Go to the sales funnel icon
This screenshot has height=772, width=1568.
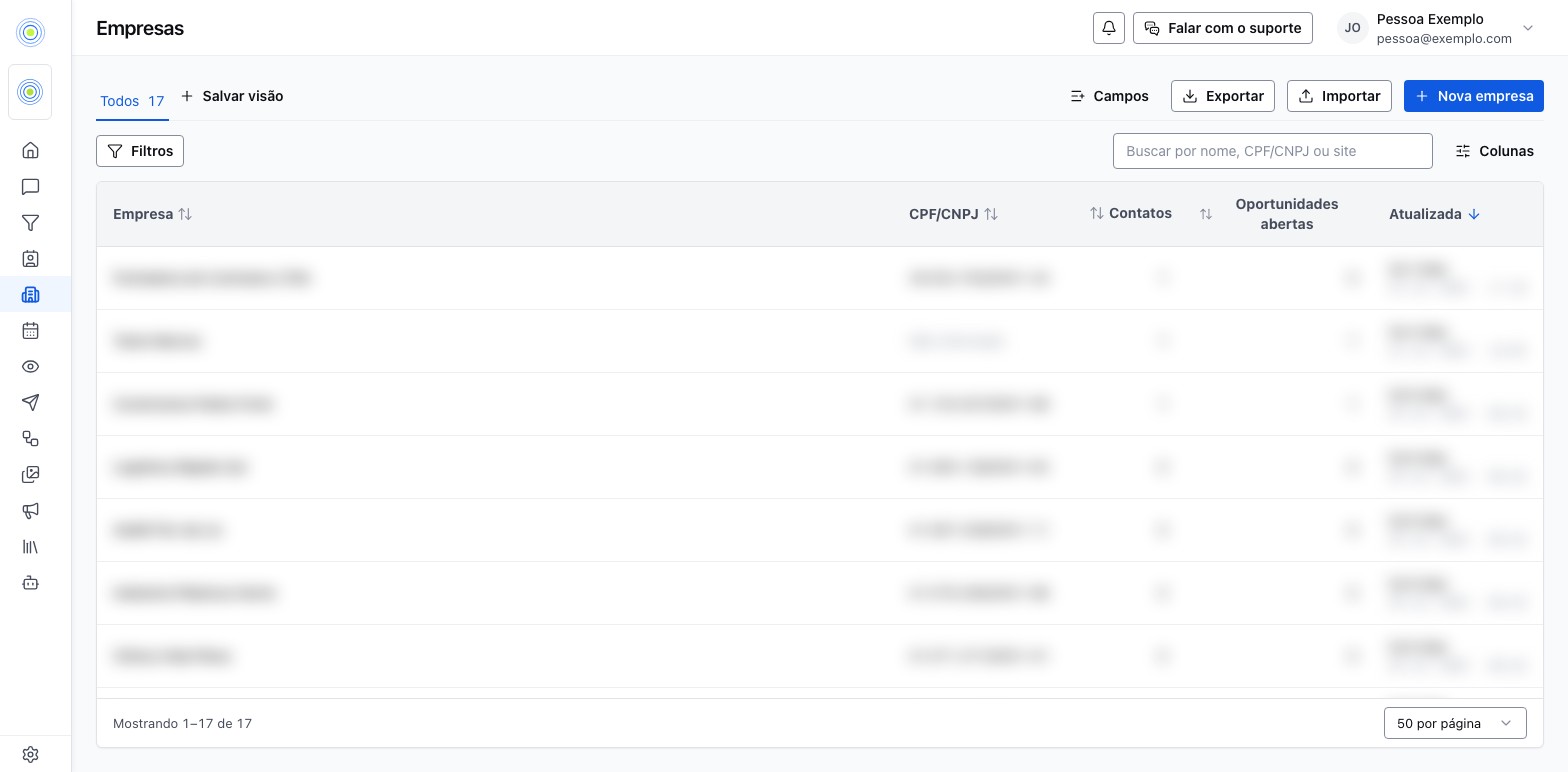31,222
